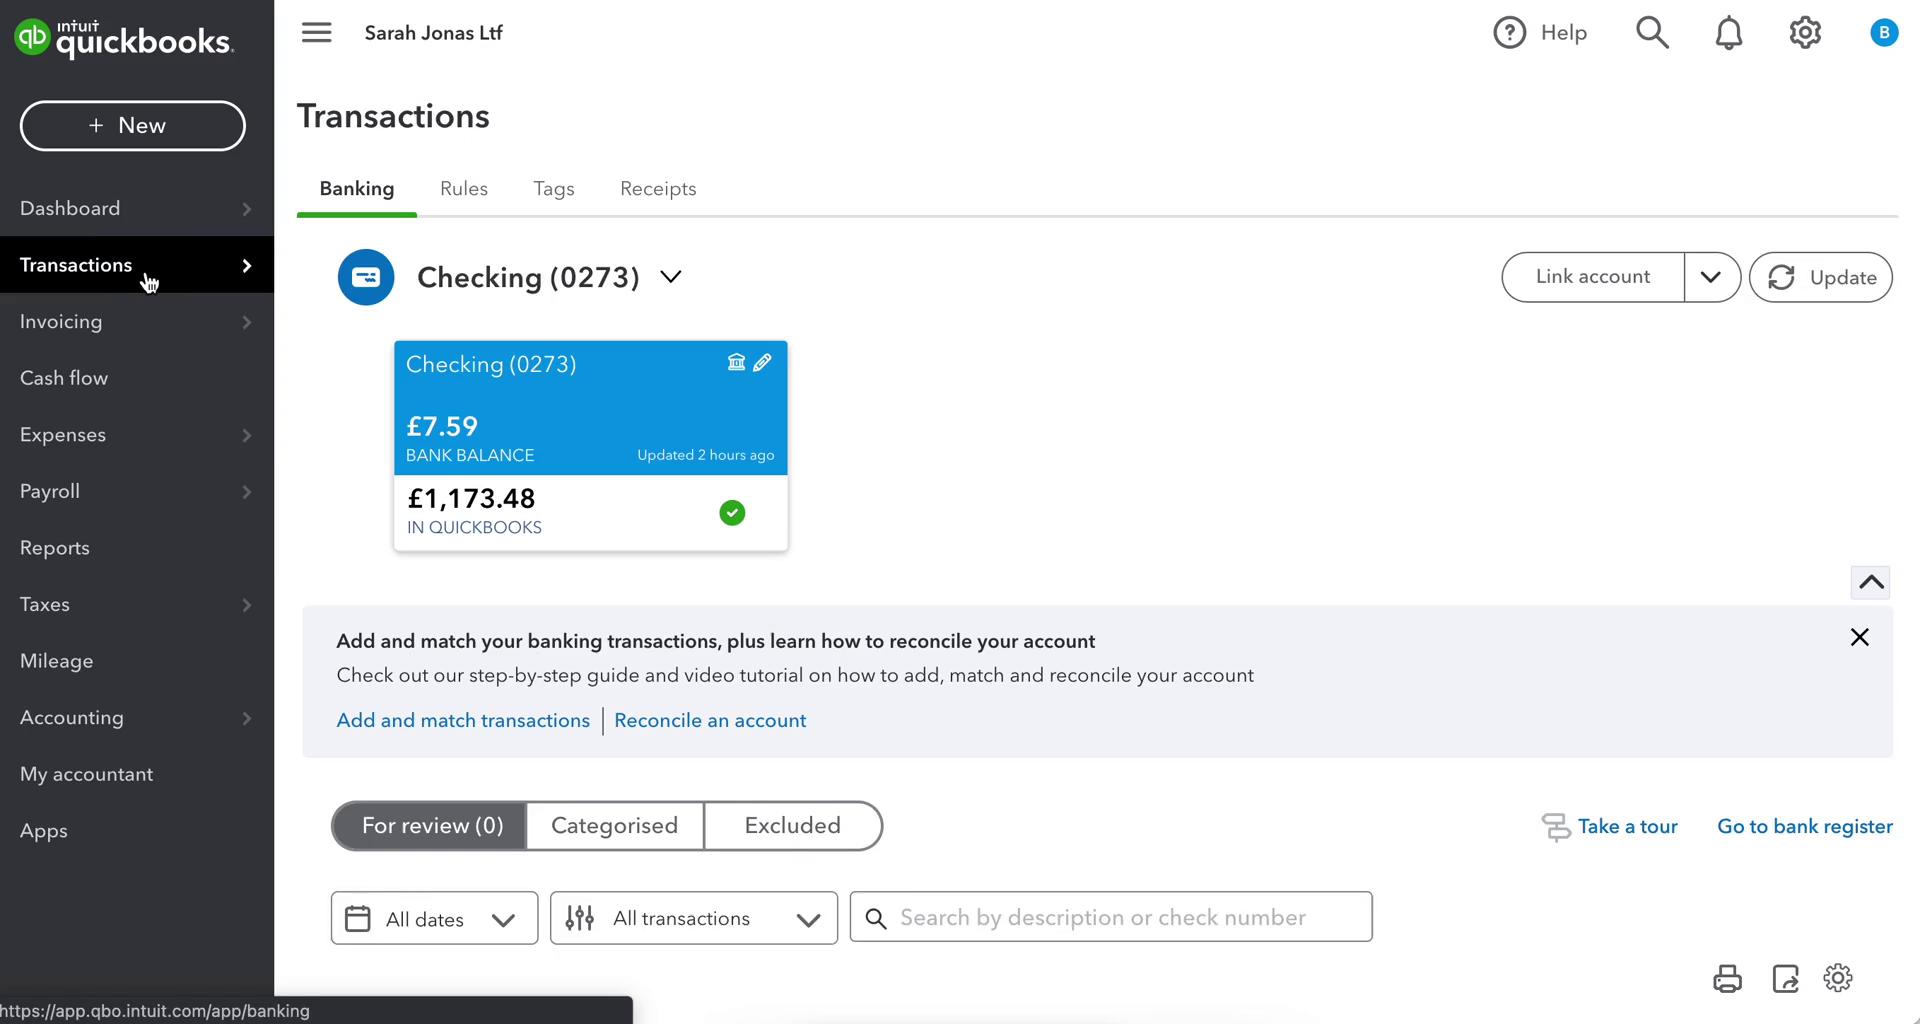1920x1024 pixels.
Task: Click the green reconciled checkmark icon
Action: click(732, 513)
